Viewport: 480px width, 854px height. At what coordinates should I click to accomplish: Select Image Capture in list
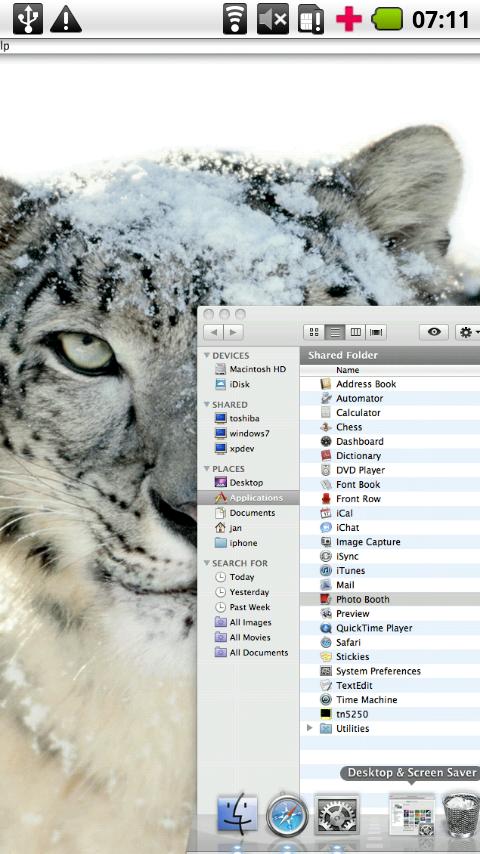click(390, 542)
